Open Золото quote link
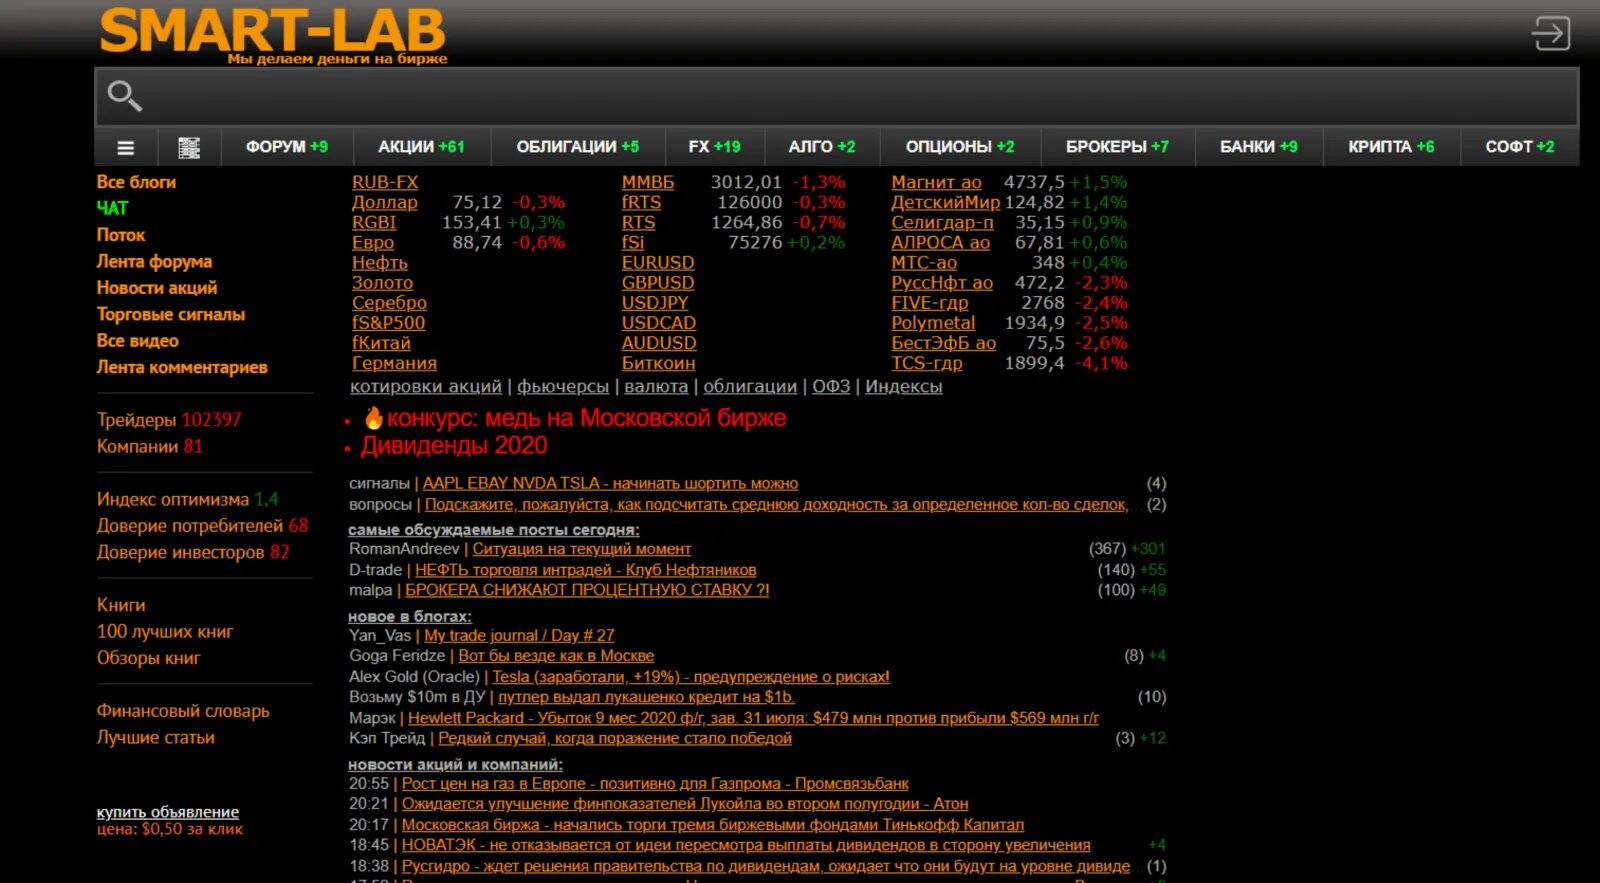This screenshot has height=883, width=1600. click(x=382, y=282)
